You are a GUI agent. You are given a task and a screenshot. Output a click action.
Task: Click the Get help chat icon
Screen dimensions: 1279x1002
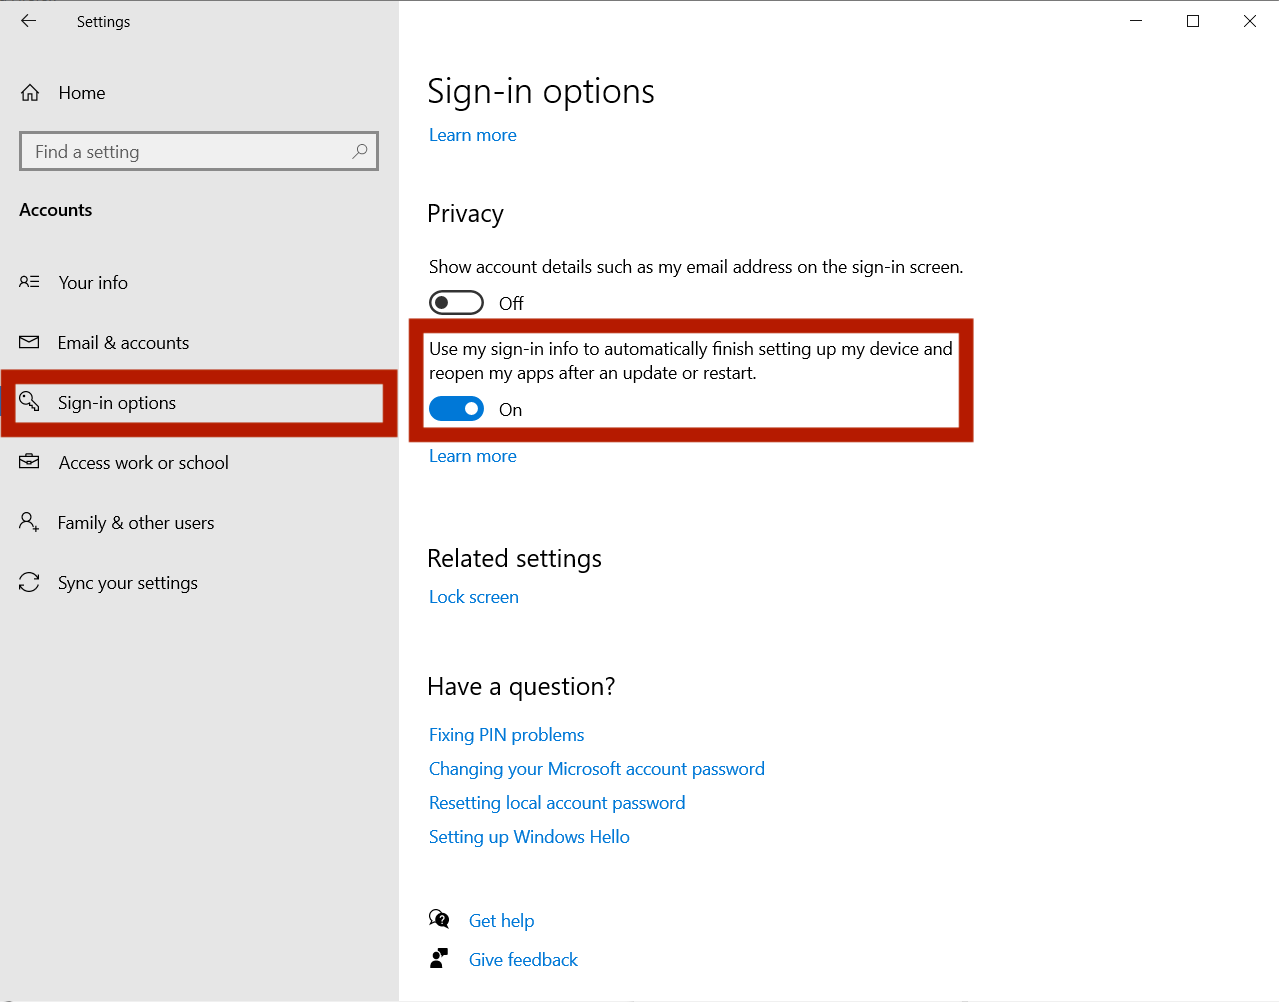(439, 919)
